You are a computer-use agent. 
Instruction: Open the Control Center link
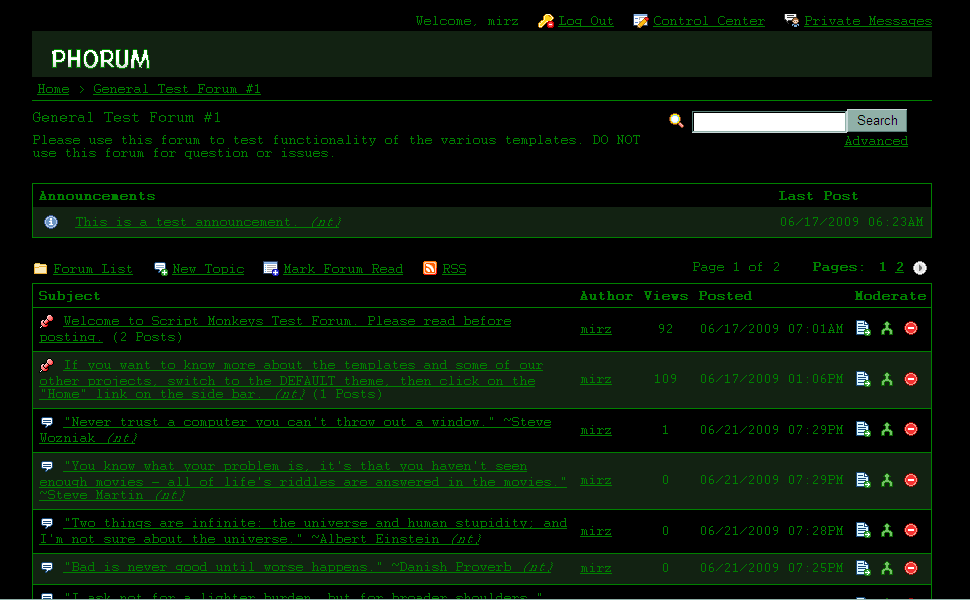coord(709,21)
